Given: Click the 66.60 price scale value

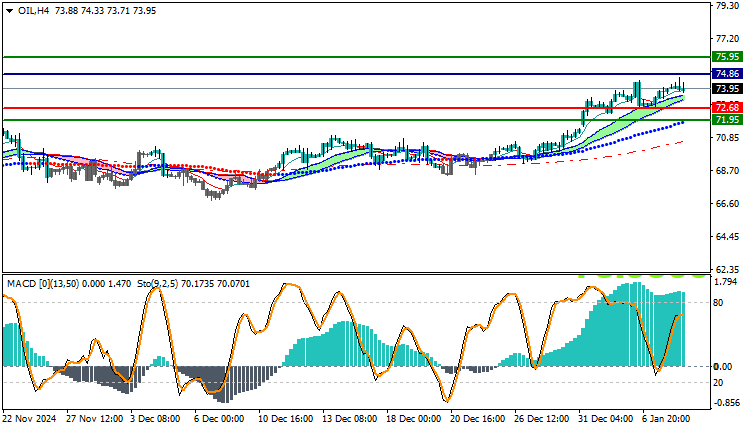Looking at the screenshot, I should point(728,204).
